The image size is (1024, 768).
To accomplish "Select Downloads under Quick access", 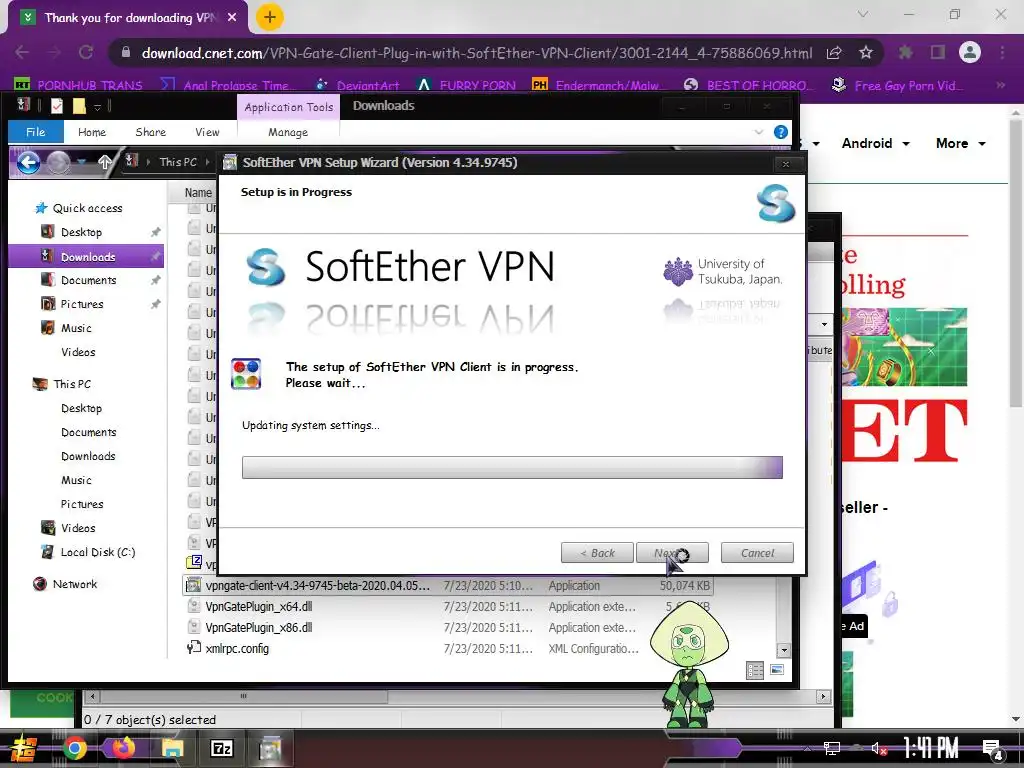I will point(86,257).
